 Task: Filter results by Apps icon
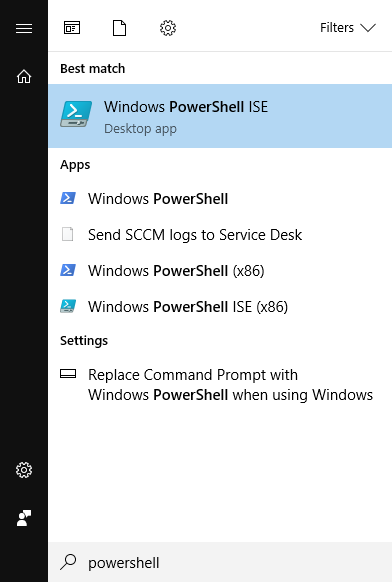(x=72, y=28)
